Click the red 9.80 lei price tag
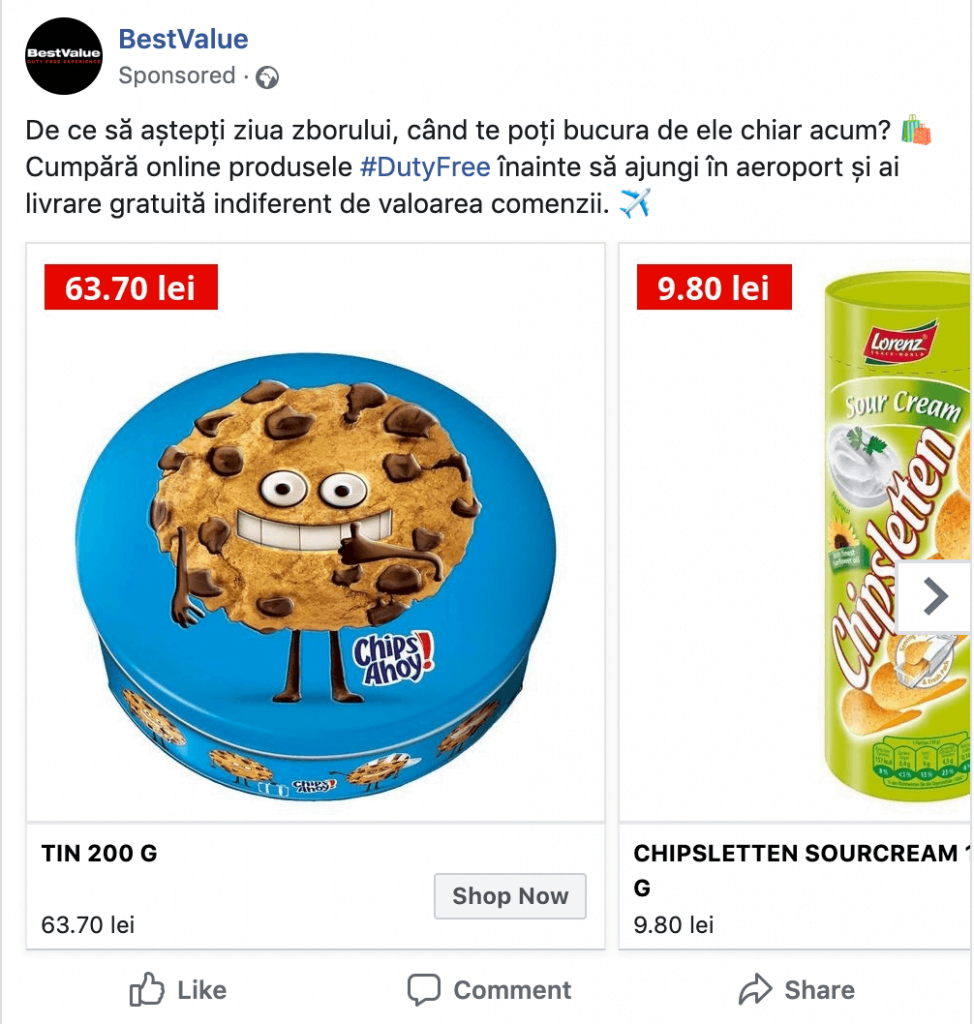974x1024 pixels. (714, 288)
